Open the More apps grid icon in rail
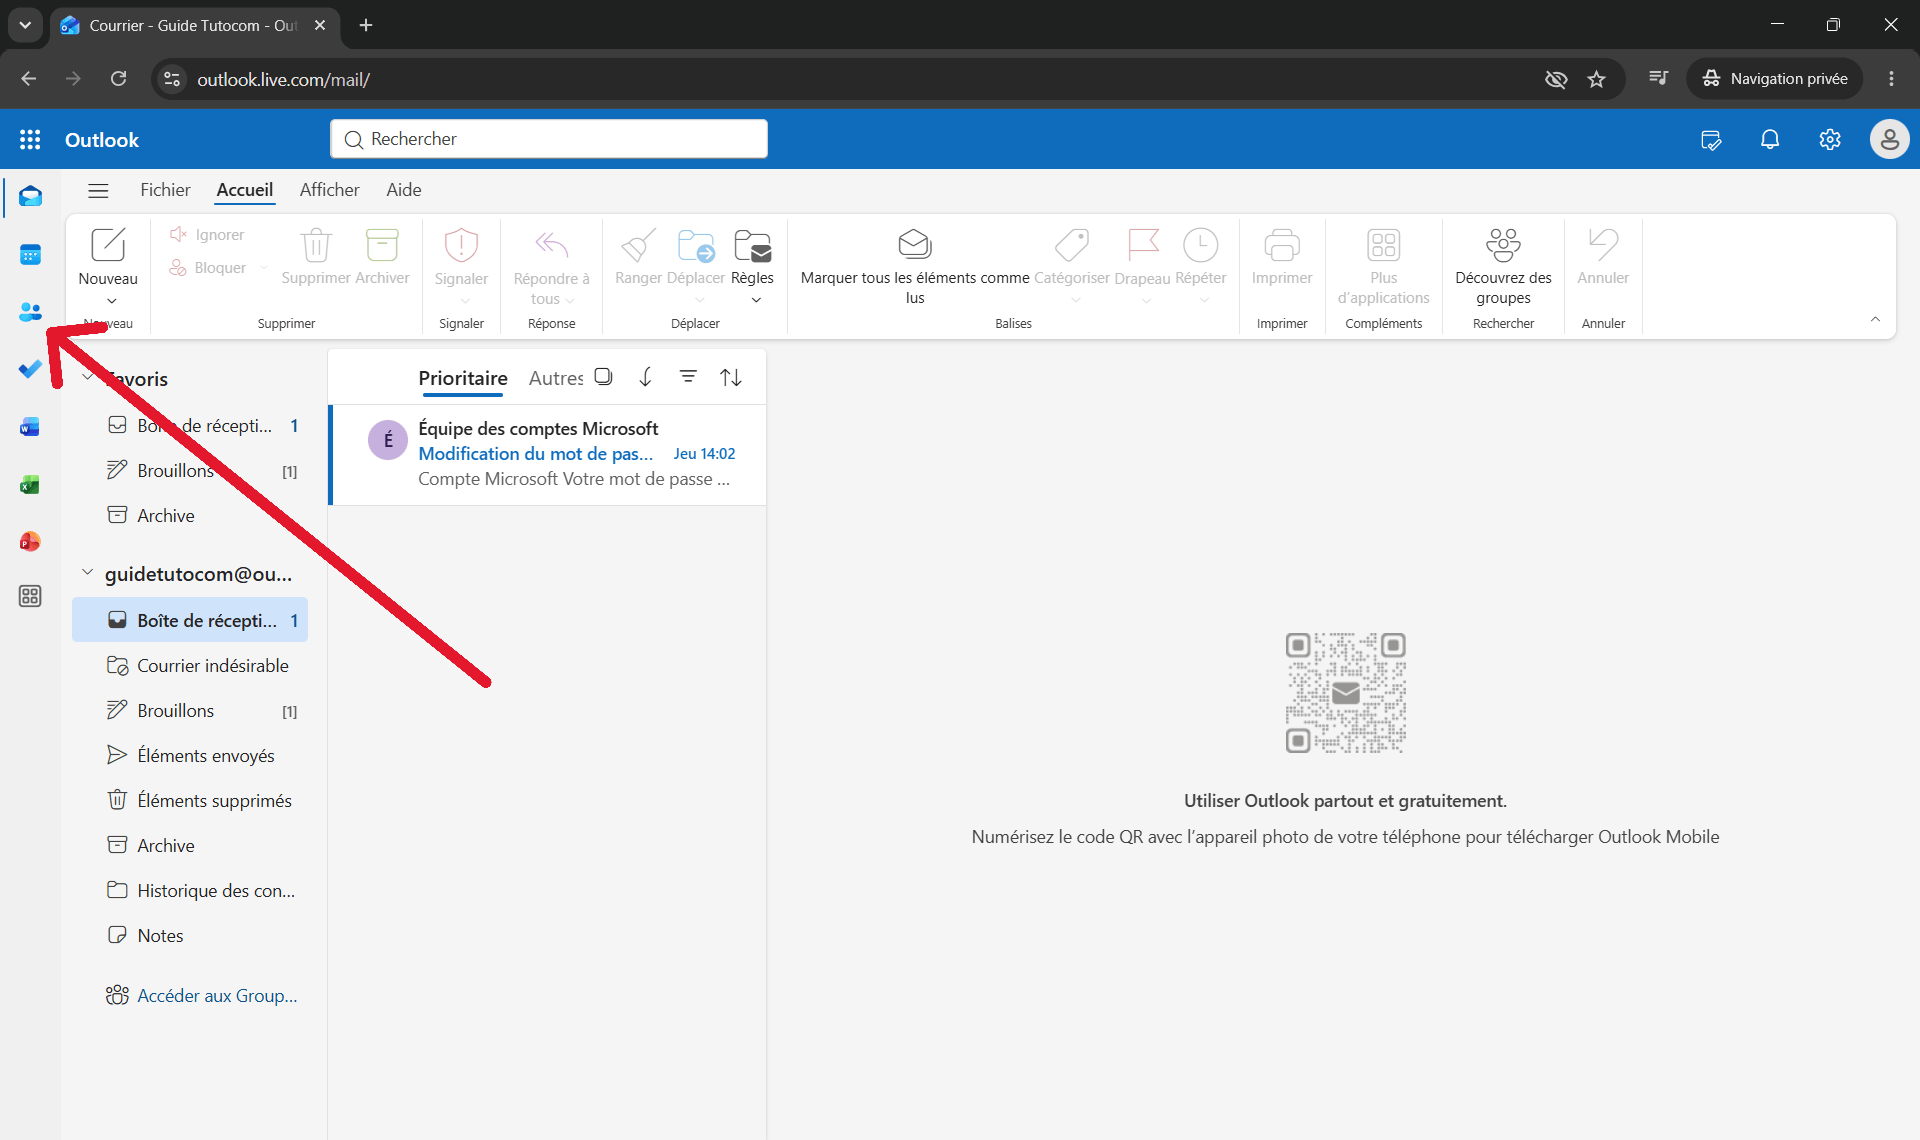Image resolution: width=1920 pixels, height=1140 pixels. pos(30,596)
